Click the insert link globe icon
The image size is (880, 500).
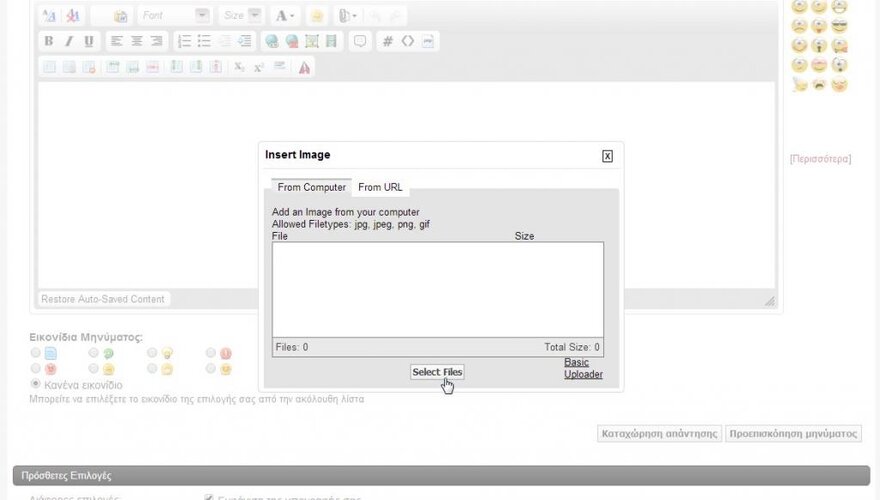tap(271, 42)
